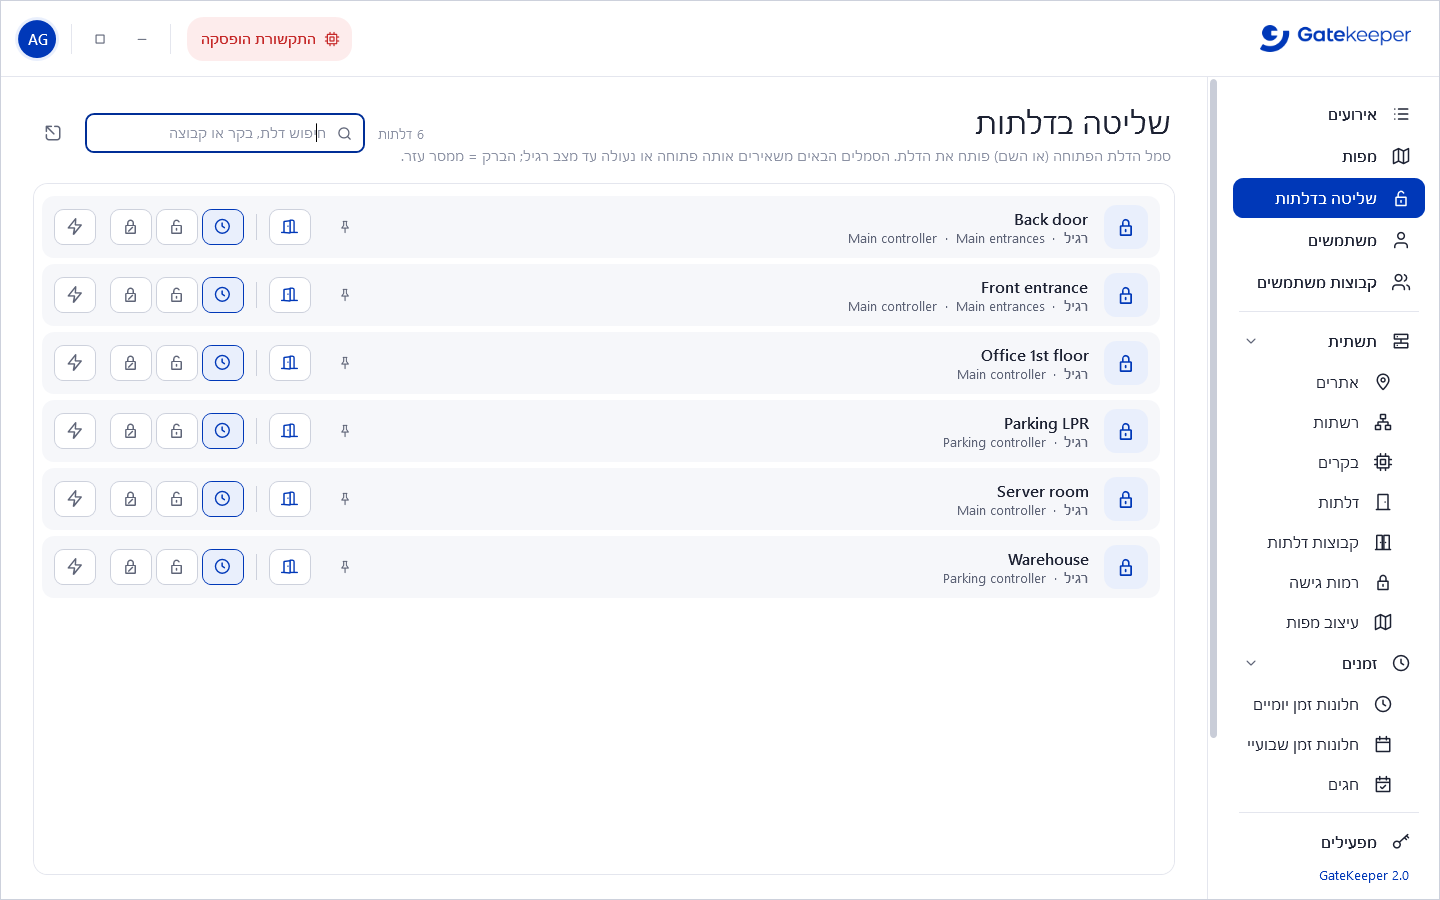Click the blue lock status icon for Warehouse
The height and width of the screenshot is (900, 1440).
(1126, 567)
